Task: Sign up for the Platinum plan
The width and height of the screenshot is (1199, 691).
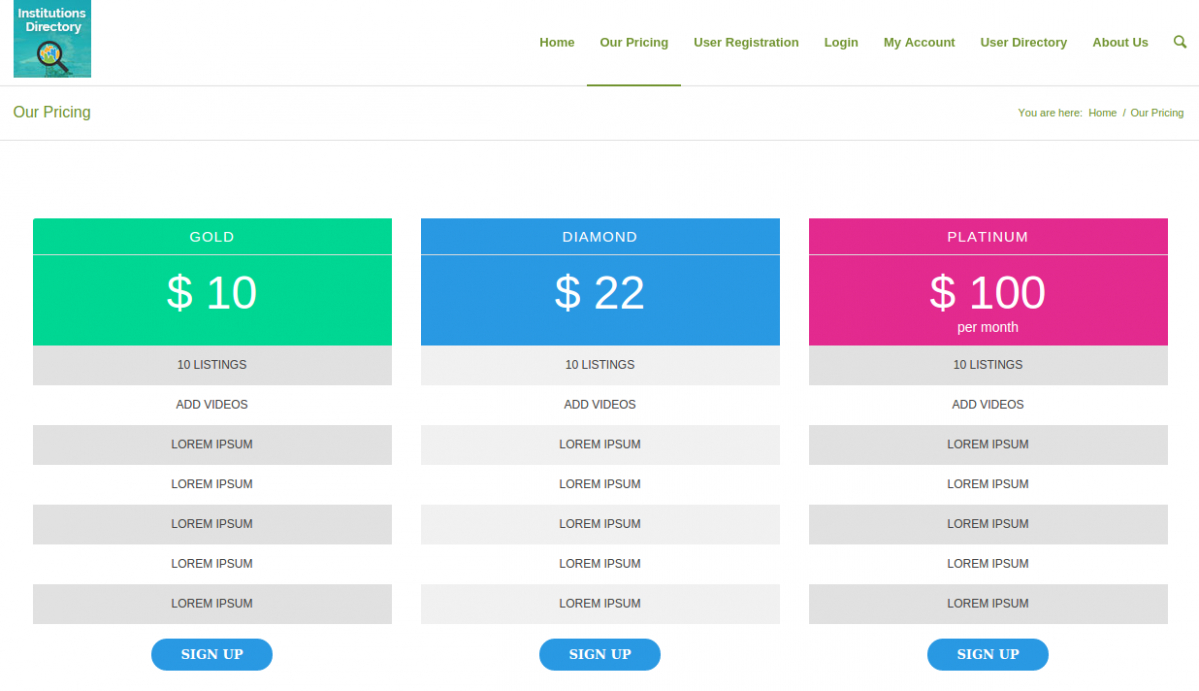Action: [988, 654]
